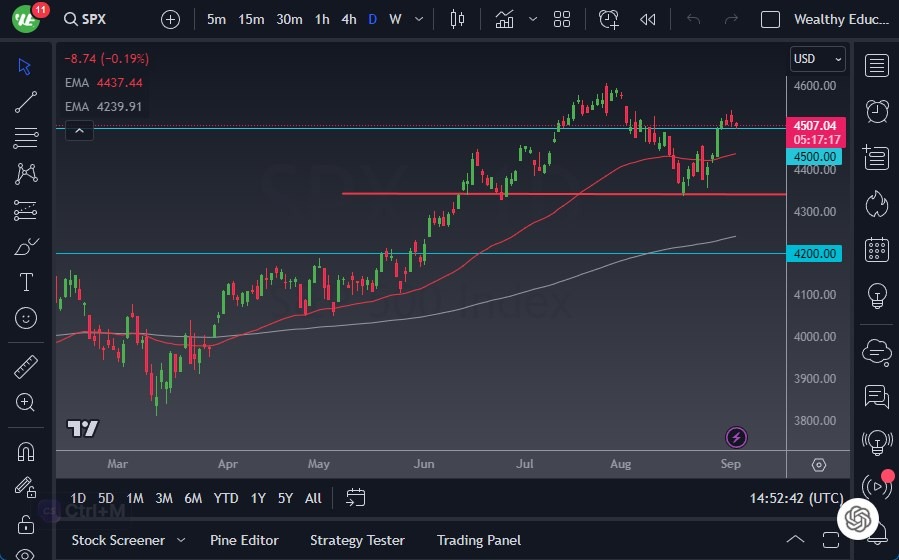Select the trend line drawing tool
Image resolution: width=899 pixels, height=560 pixels.
pos(26,101)
